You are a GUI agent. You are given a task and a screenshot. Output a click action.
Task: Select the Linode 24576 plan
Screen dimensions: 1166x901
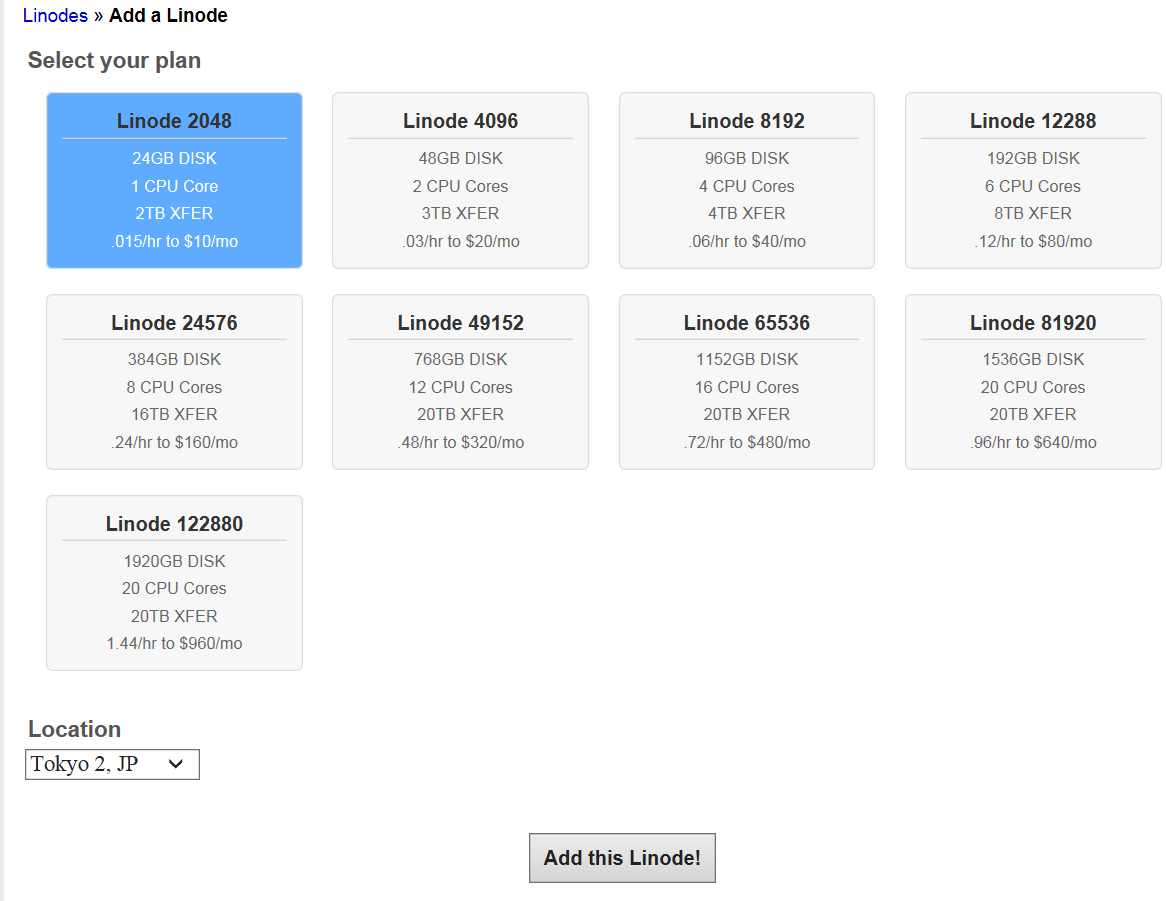click(x=174, y=382)
